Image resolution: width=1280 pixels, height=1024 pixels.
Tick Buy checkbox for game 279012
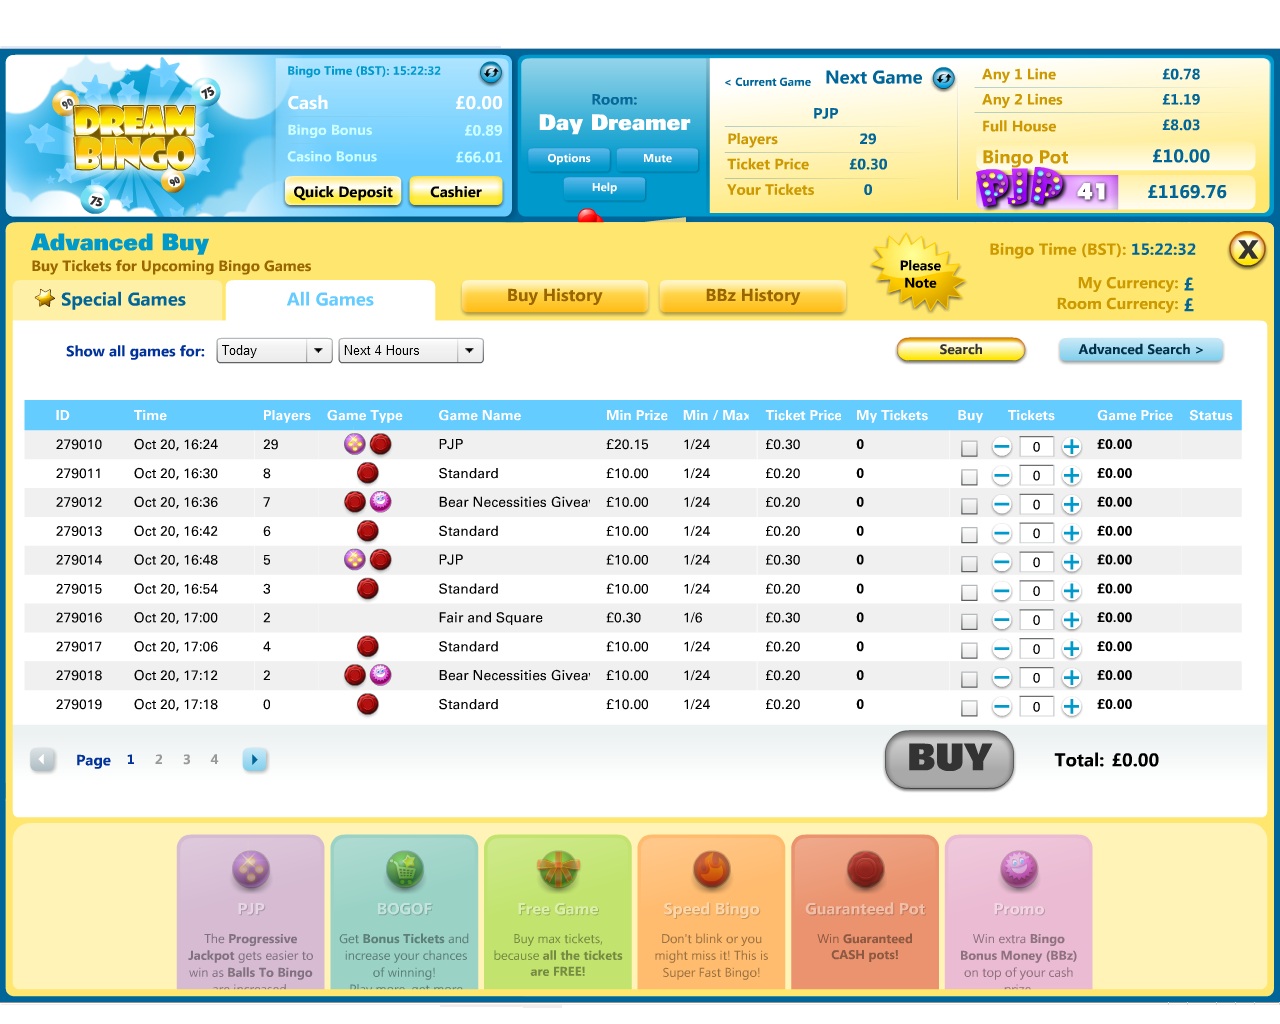point(969,507)
